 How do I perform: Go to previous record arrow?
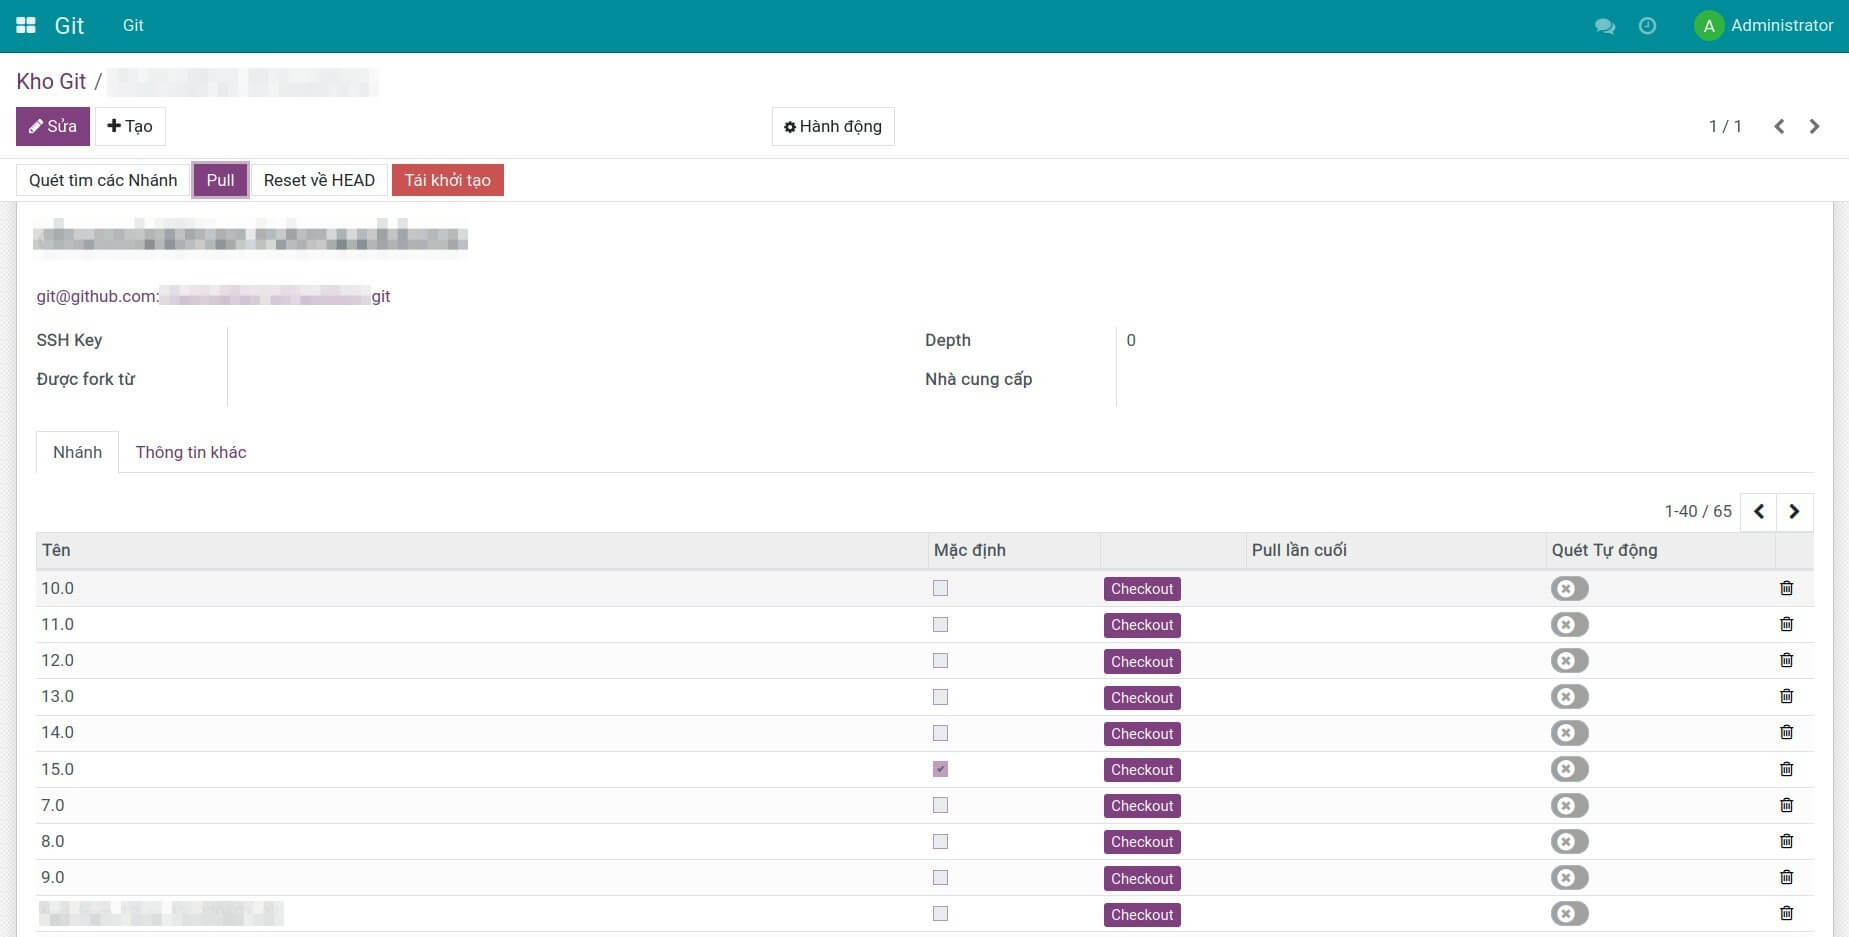click(1779, 126)
